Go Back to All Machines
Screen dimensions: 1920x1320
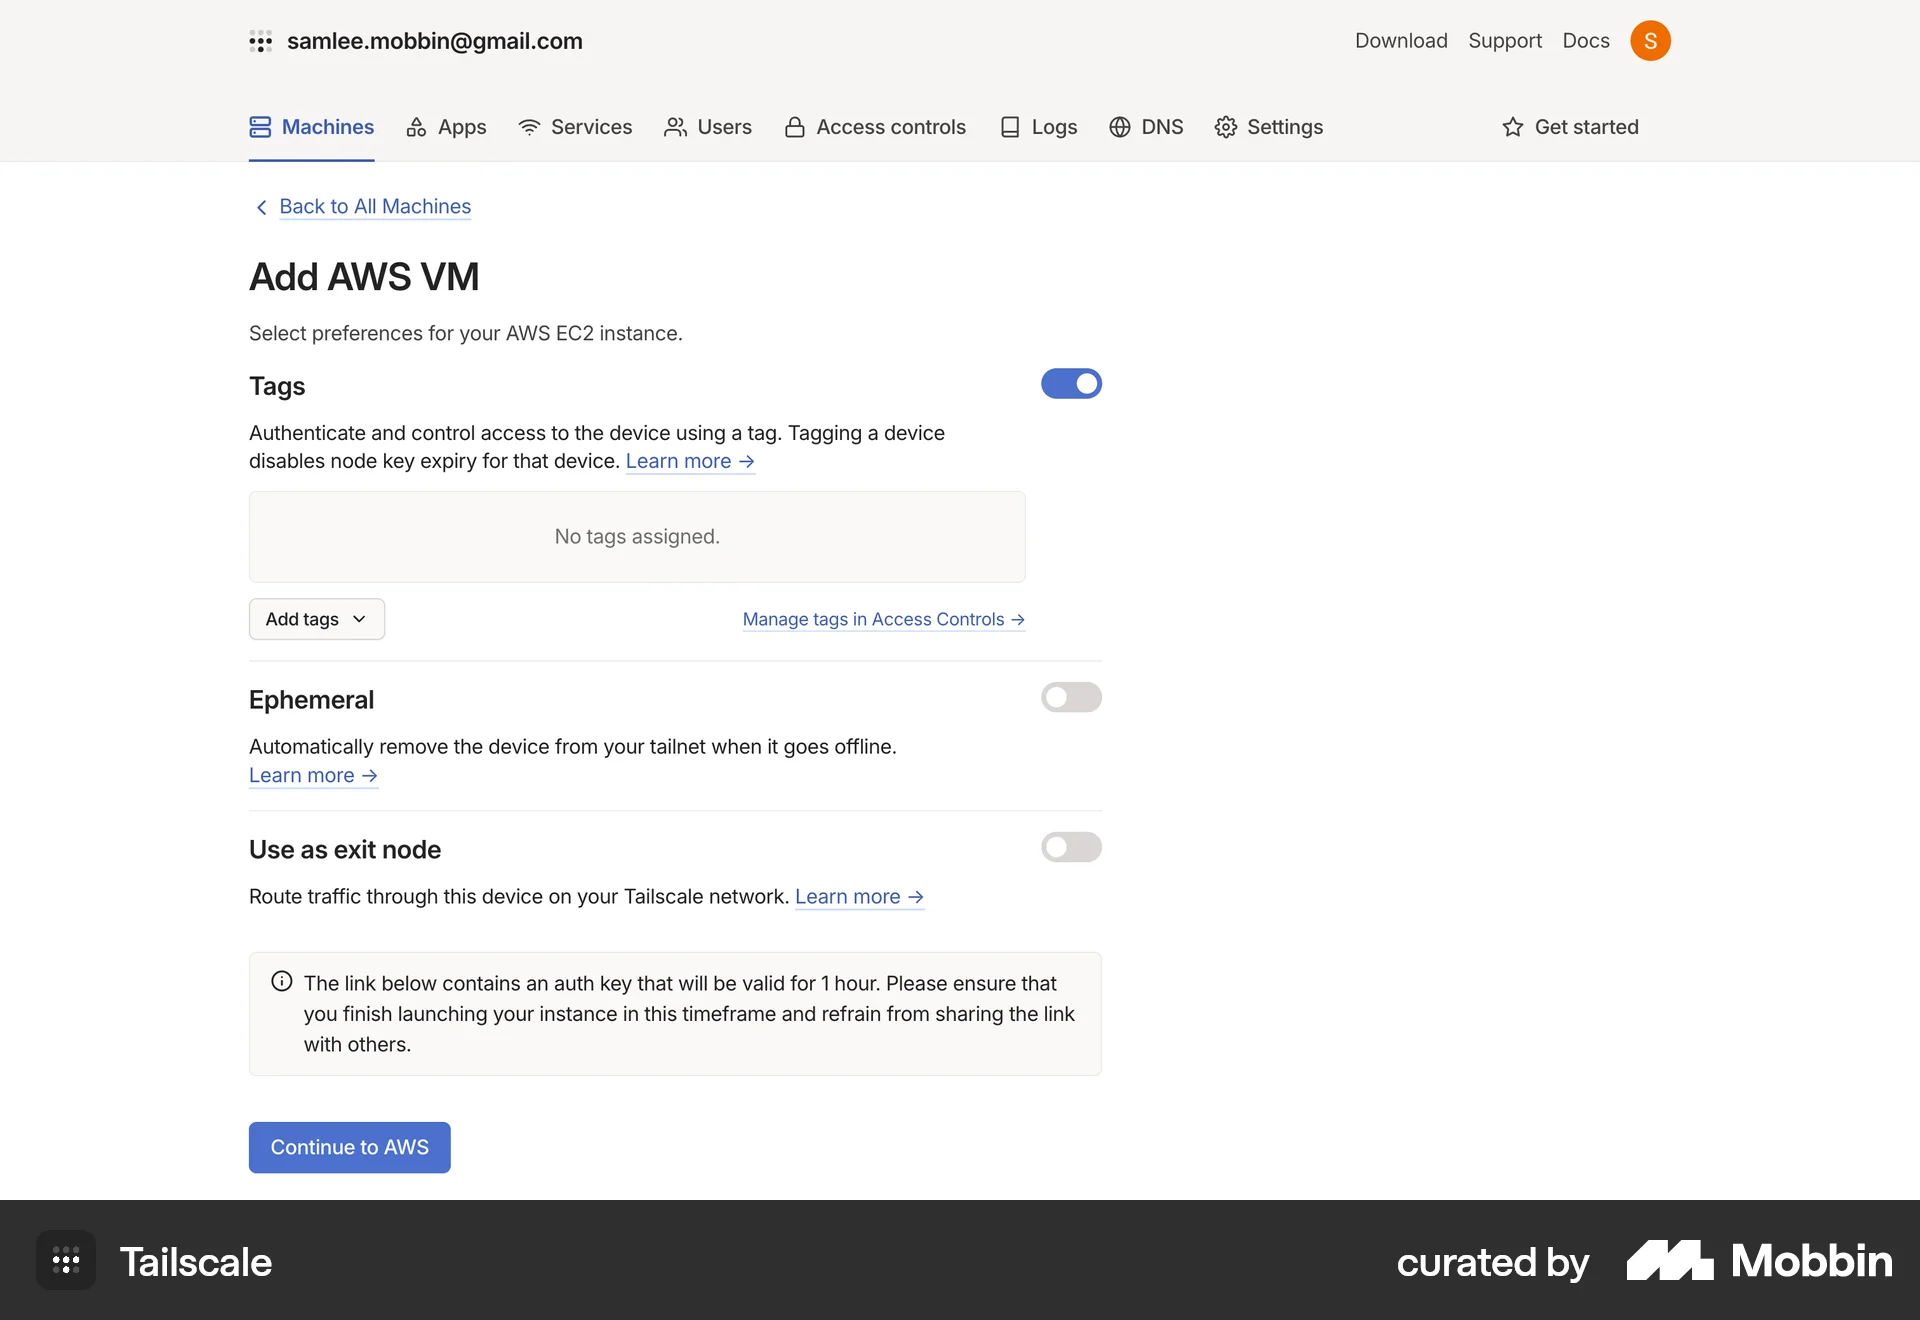click(375, 207)
